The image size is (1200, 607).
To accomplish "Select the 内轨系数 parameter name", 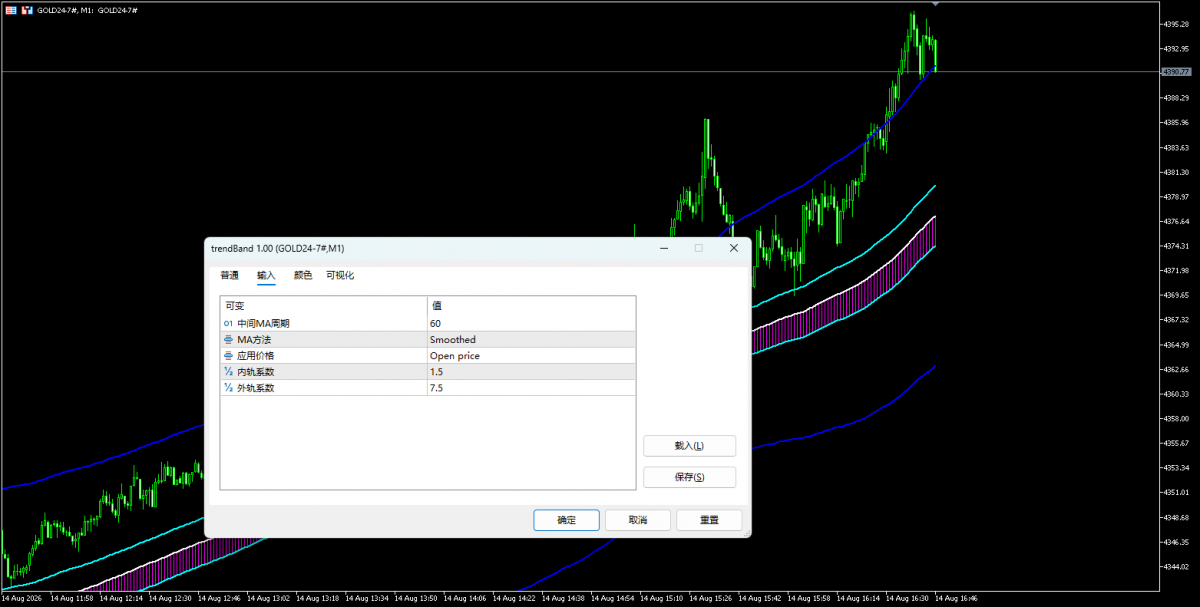I will (x=256, y=372).
